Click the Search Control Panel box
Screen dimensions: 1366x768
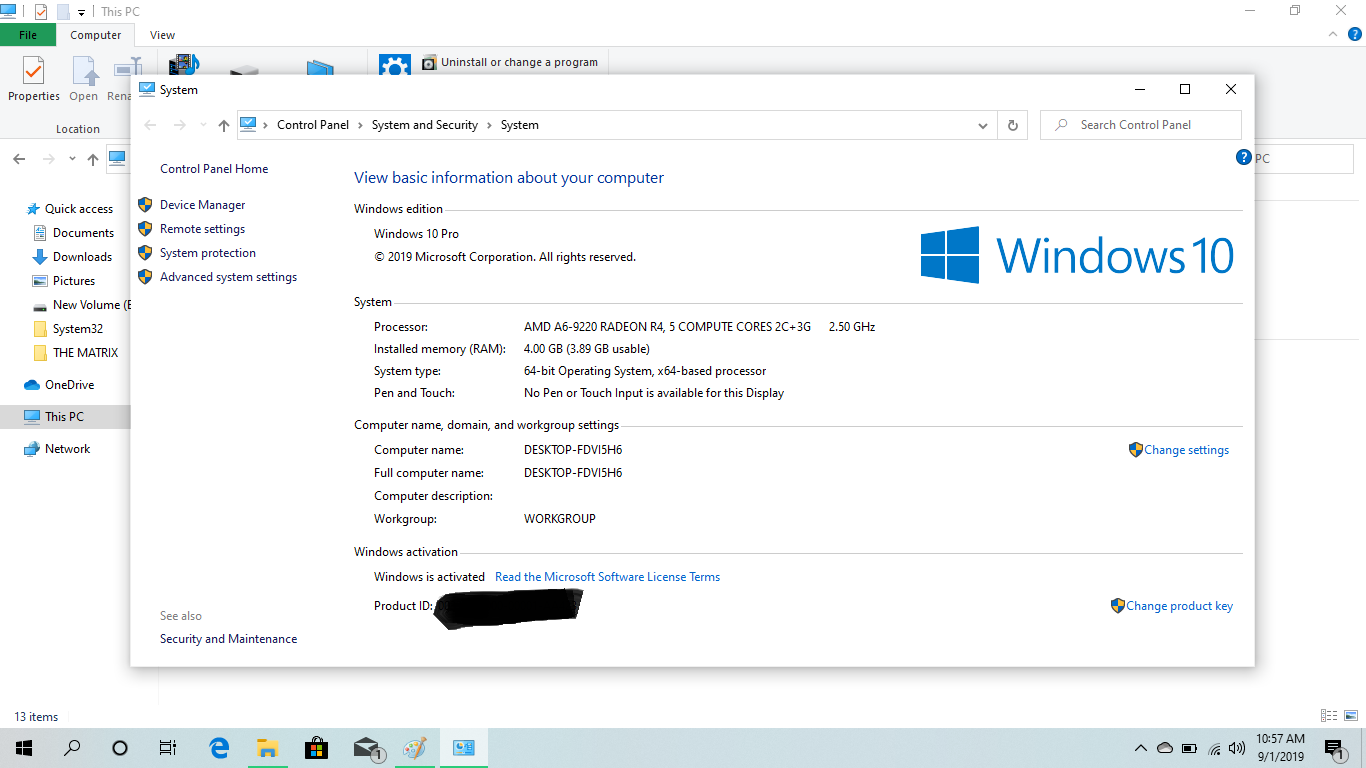pos(1141,125)
